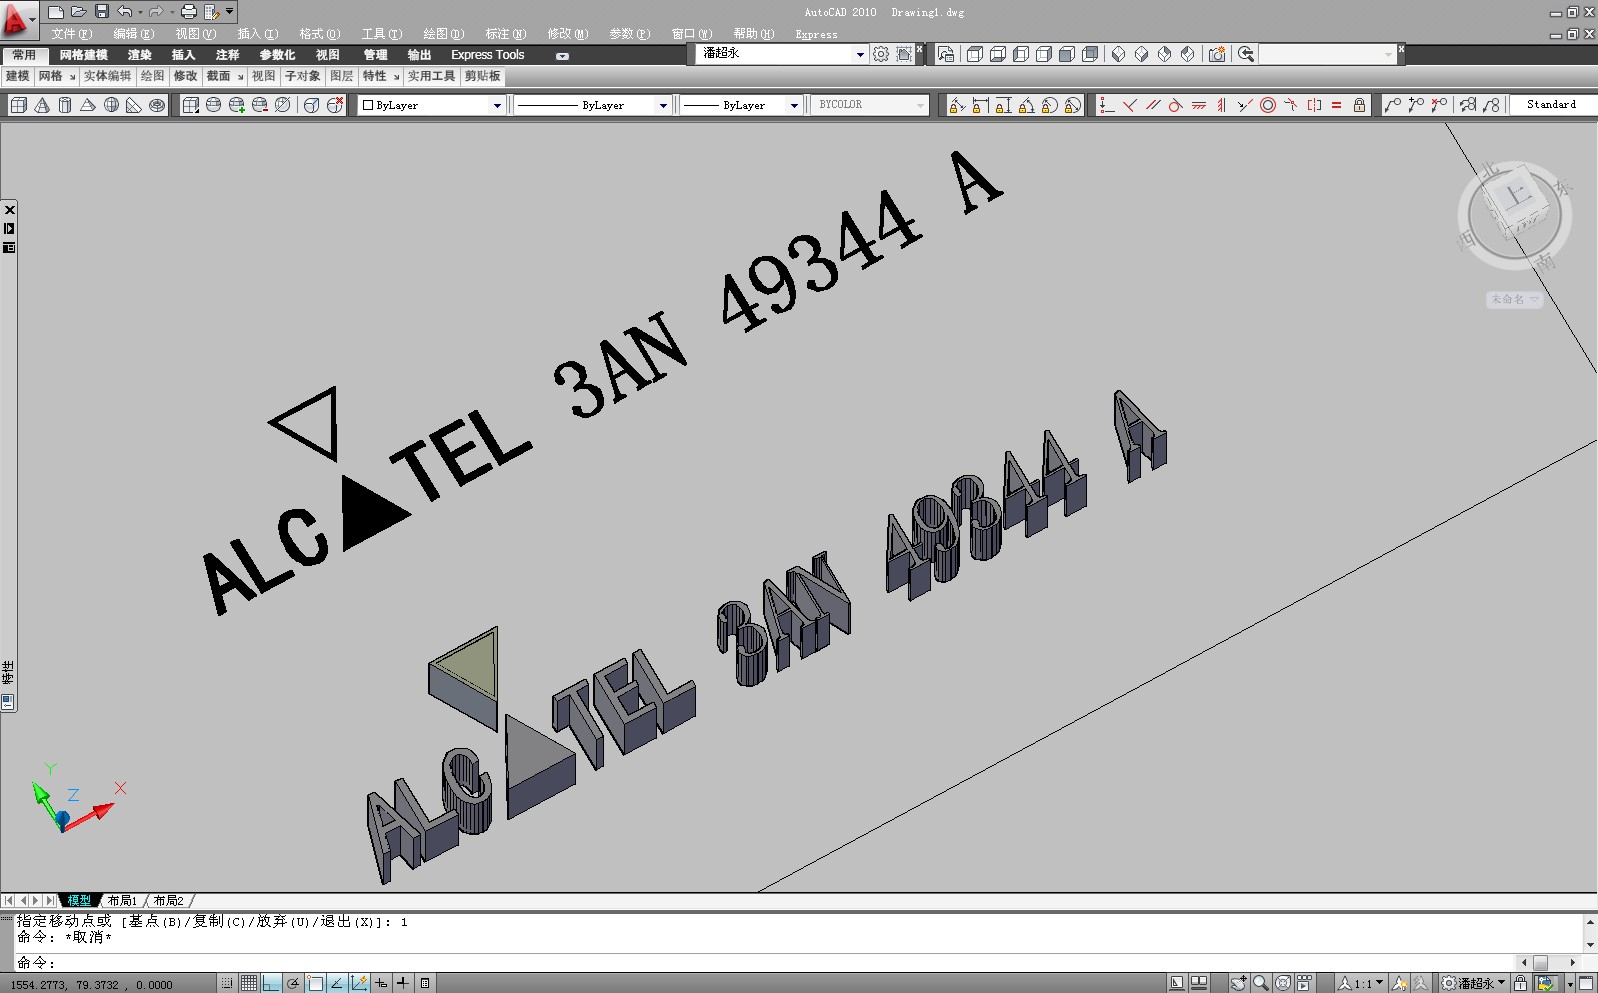The height and width of the screenshot is (993, 1598).
Task: Toggle ortho mode in status bar
Action: click(x=271, y=984)
